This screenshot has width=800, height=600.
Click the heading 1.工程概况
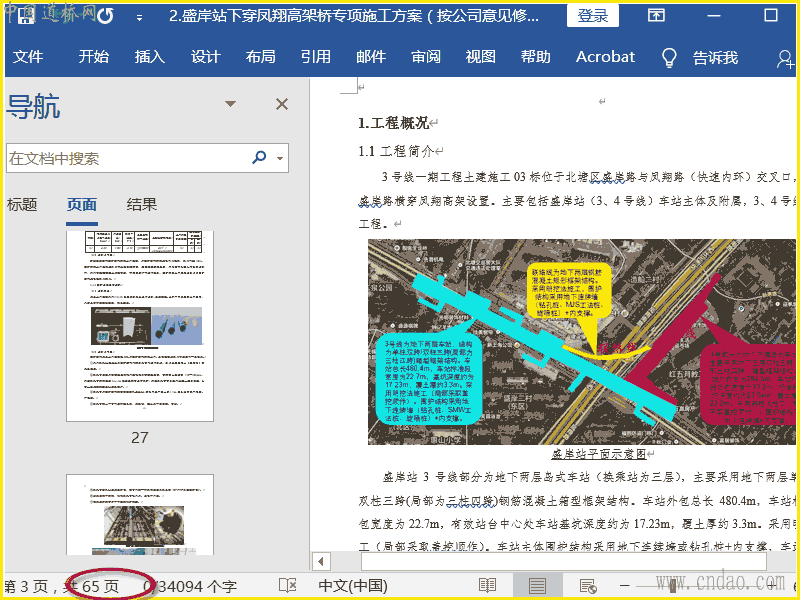click(393, 123)
